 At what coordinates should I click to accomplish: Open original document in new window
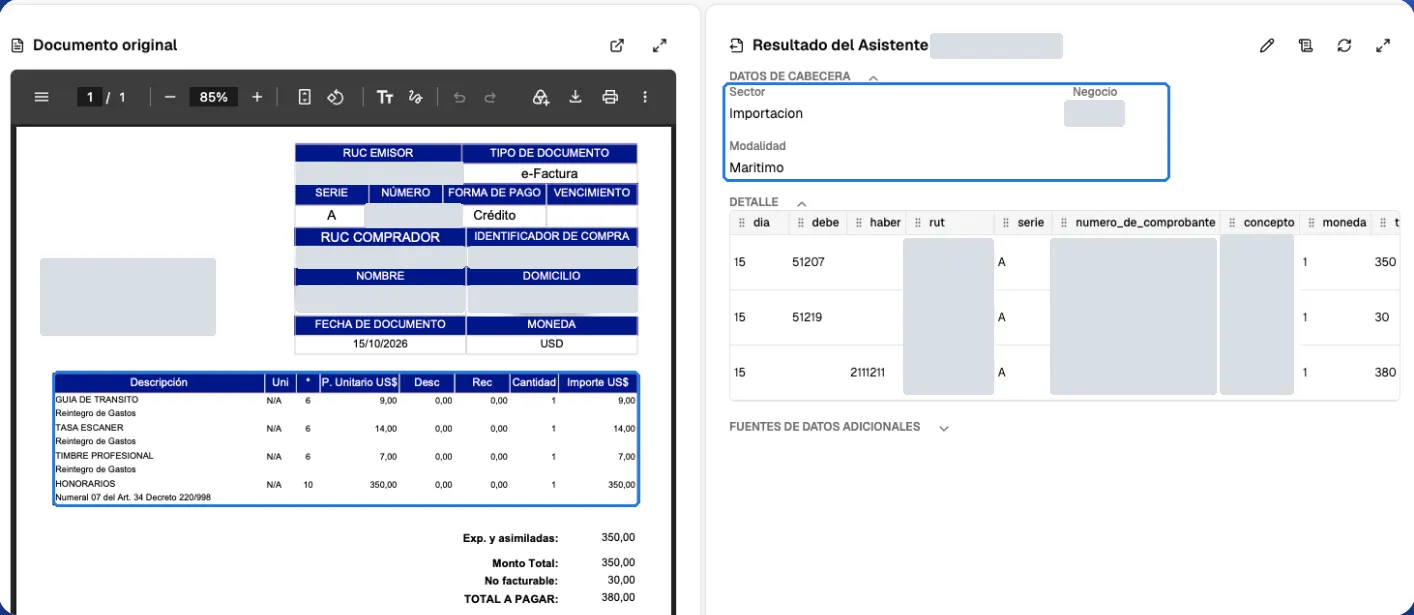point(617,45)
